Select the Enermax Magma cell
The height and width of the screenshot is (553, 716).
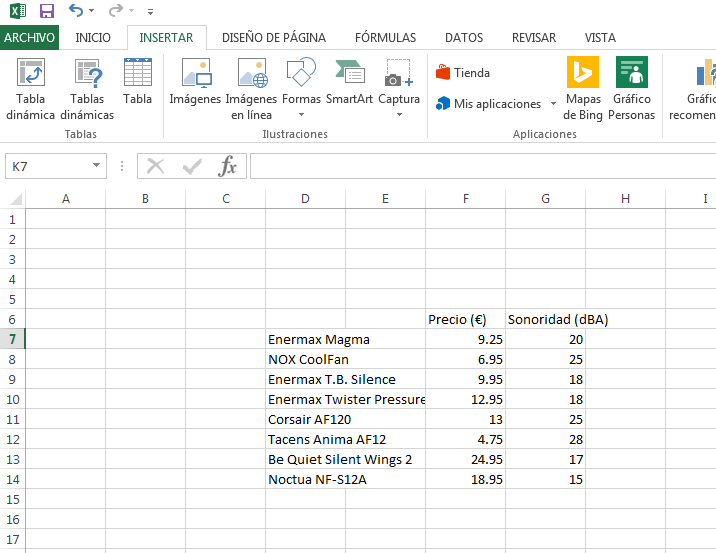305,339
